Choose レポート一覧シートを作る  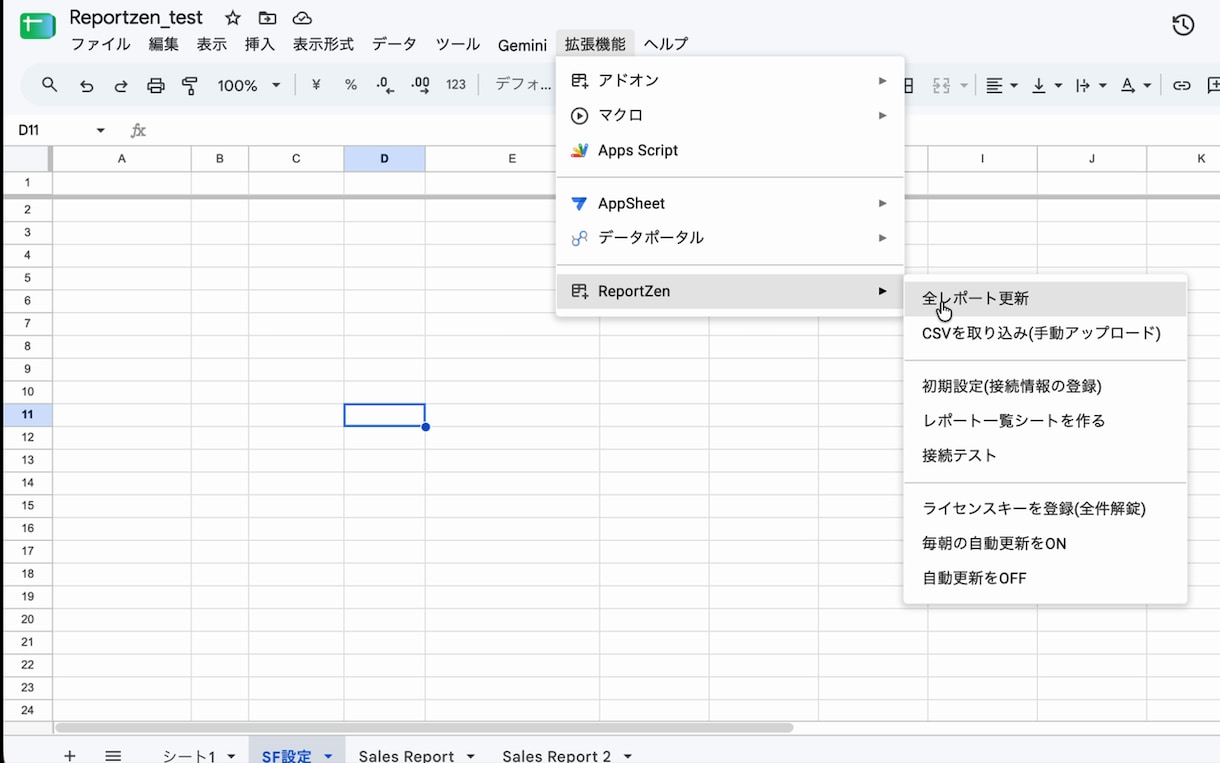pyautogui.click(x=1045, y=421)
